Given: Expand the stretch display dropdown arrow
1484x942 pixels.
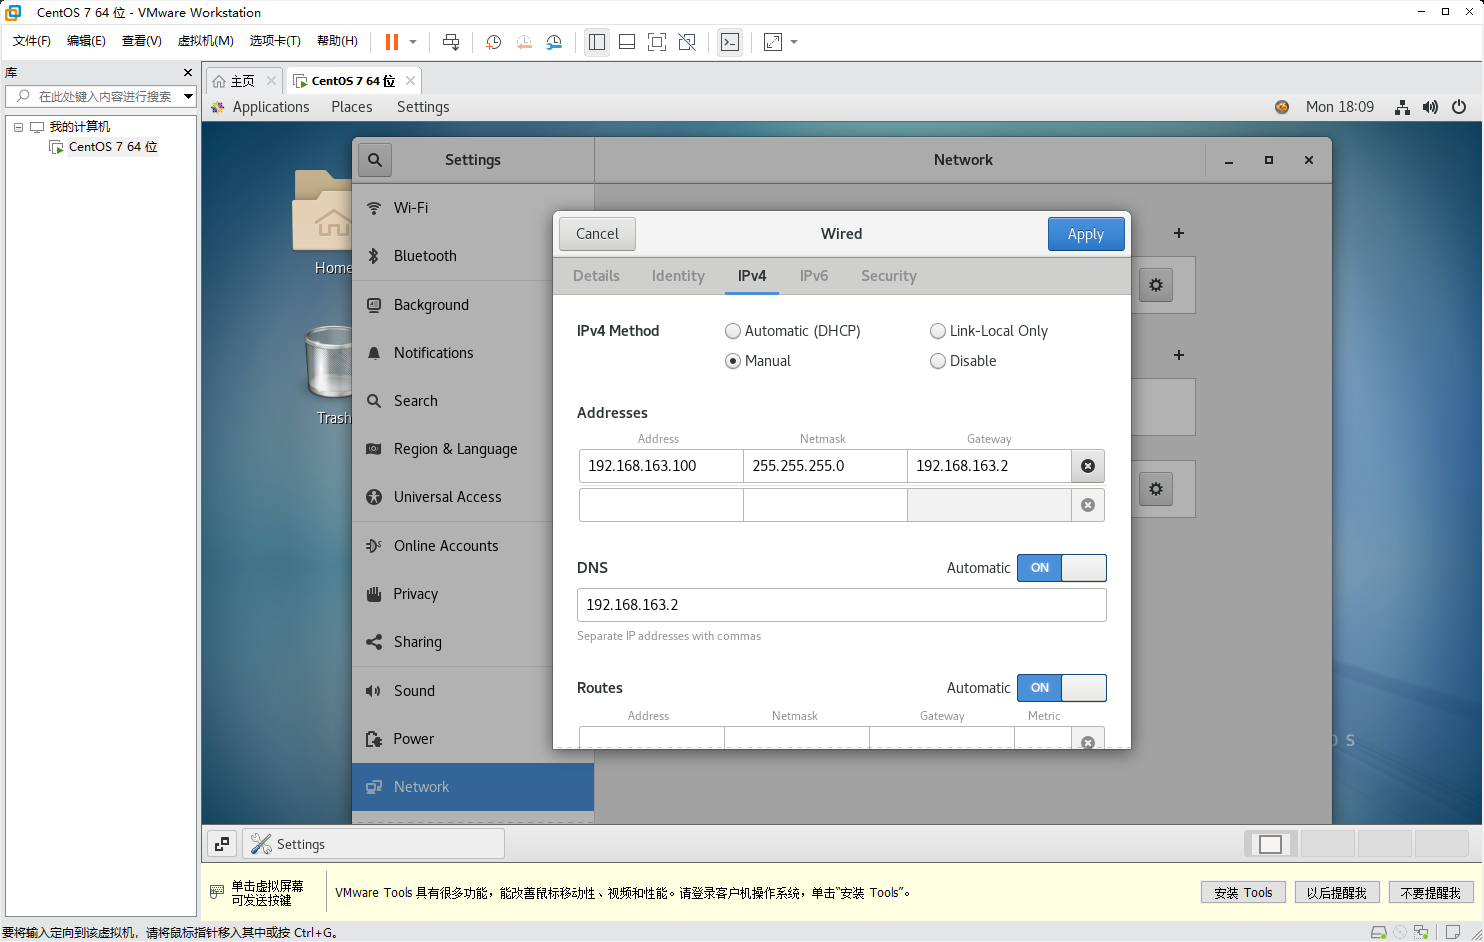Looking at the screenshot, I should pos(794,42).
